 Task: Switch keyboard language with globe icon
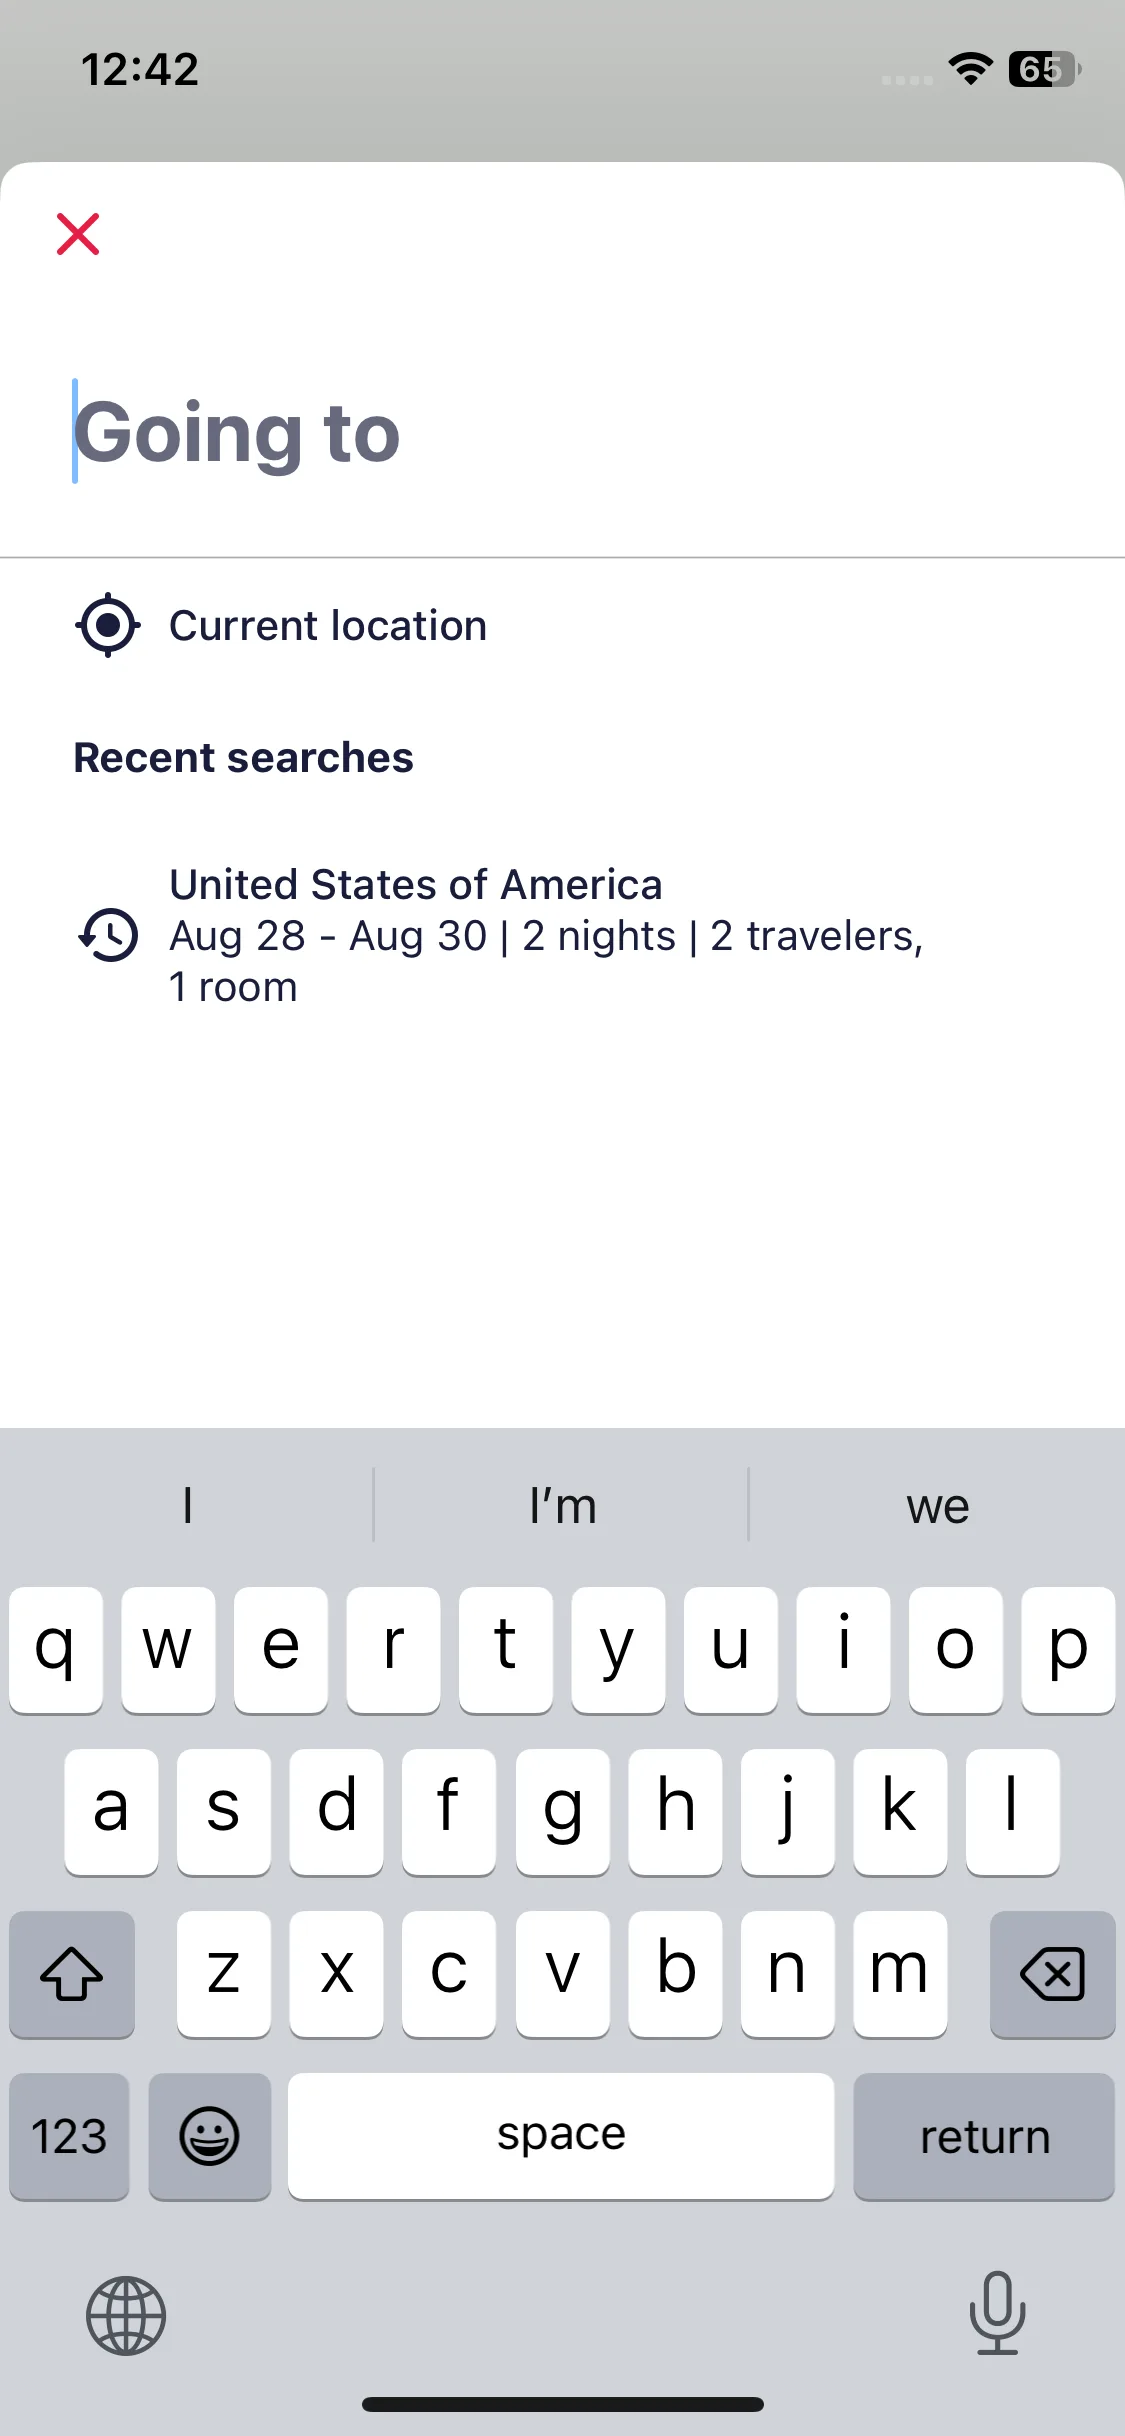(125, 2315)
